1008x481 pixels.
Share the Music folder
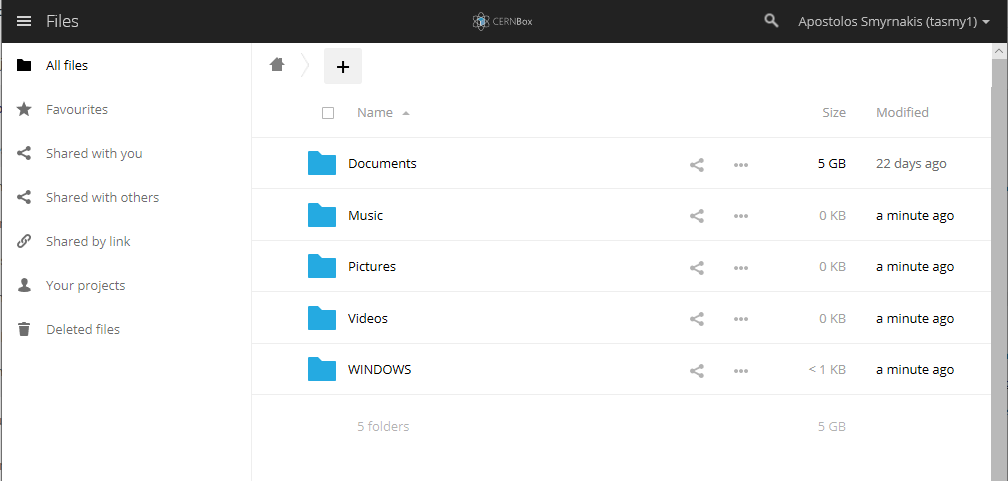(697, 216)
